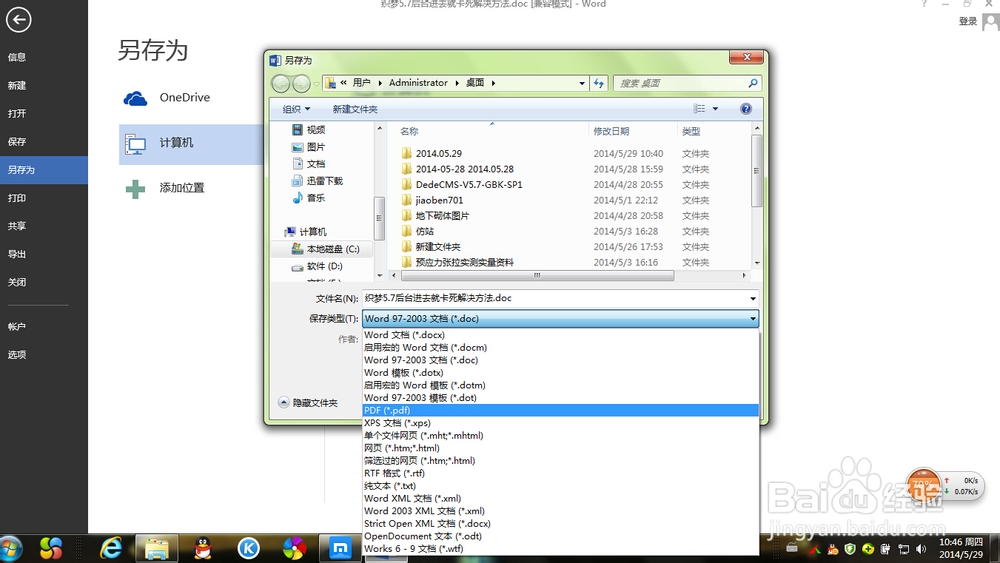Choose 启用宏的 Word 文档 (*.docm) type
The width and height of the screenshot is (1000, 563).
point(561,347)
